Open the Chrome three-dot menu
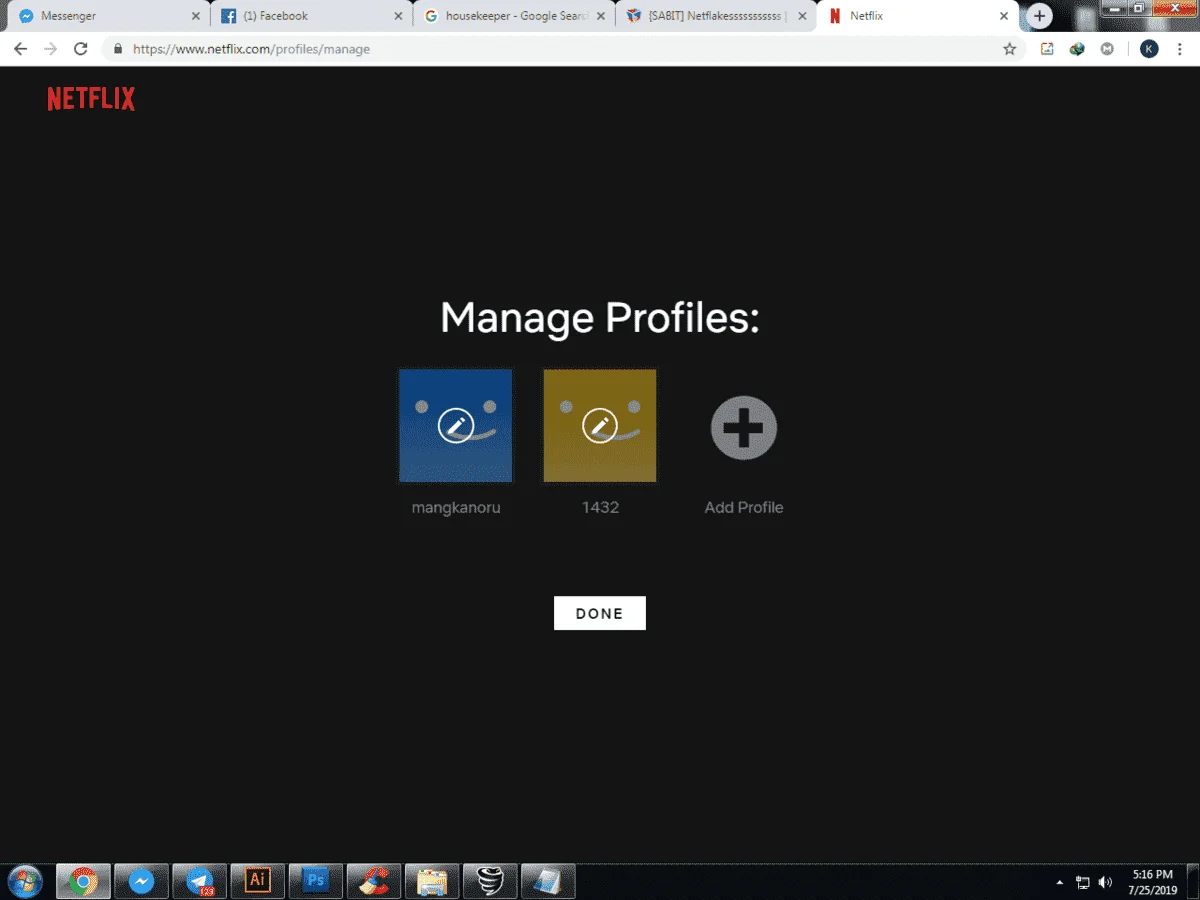The height and width of the screenshot is (900, 1200). point(1180,49)
